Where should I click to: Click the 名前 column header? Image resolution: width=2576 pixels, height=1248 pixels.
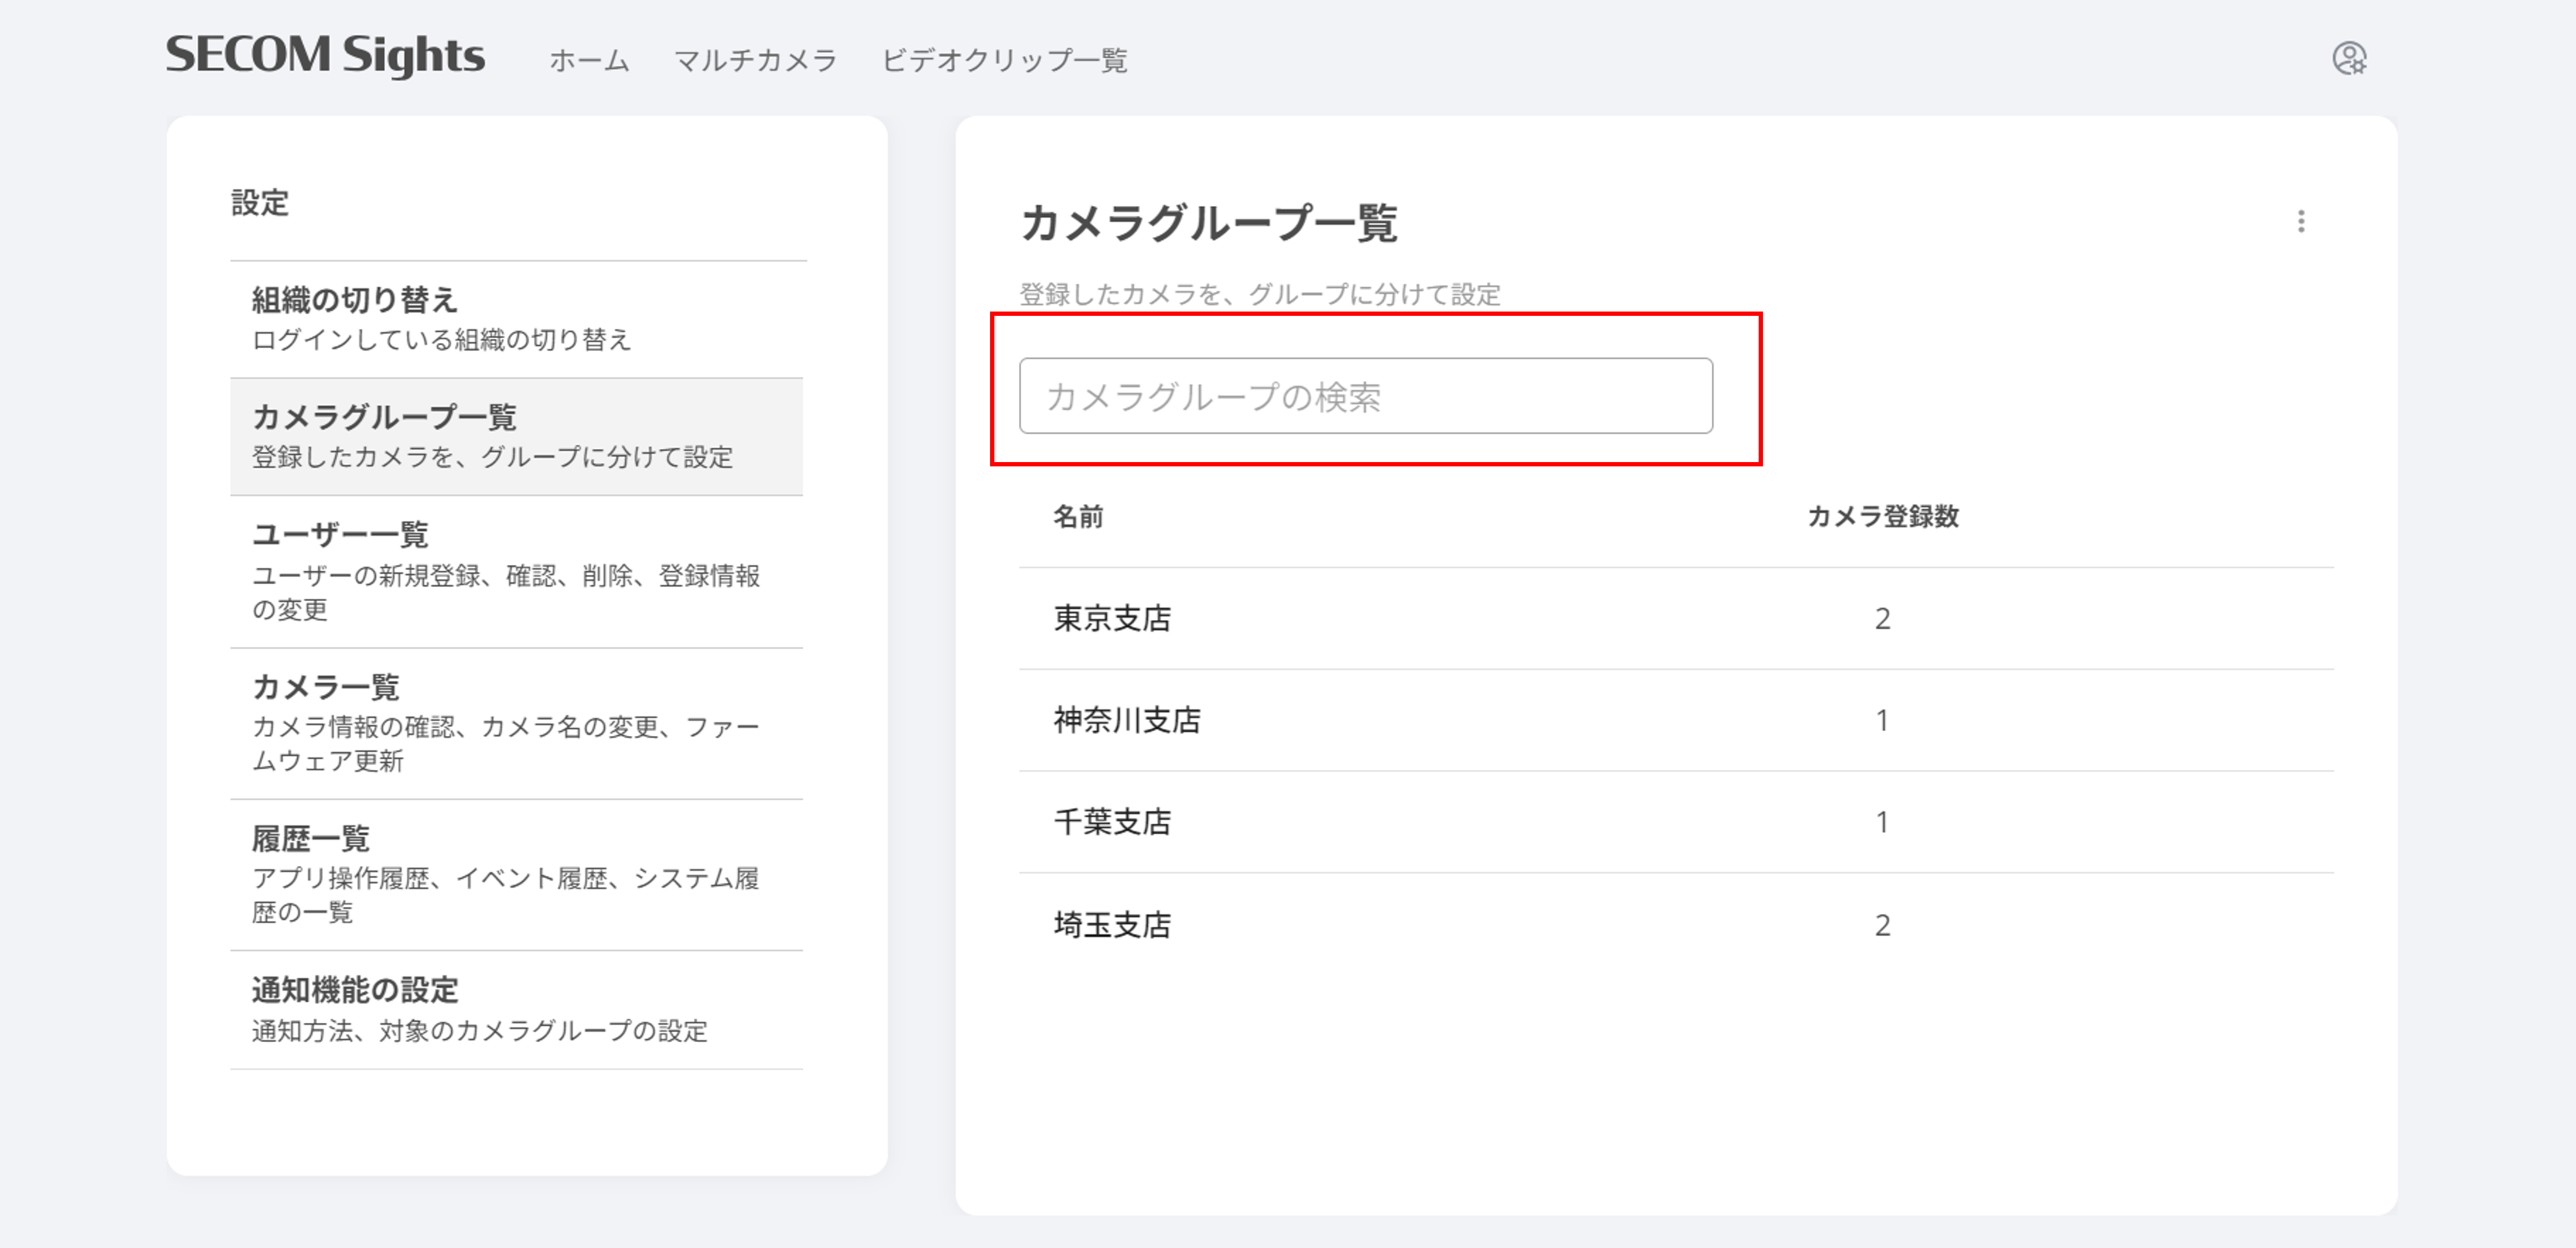tap(1078, 517)
